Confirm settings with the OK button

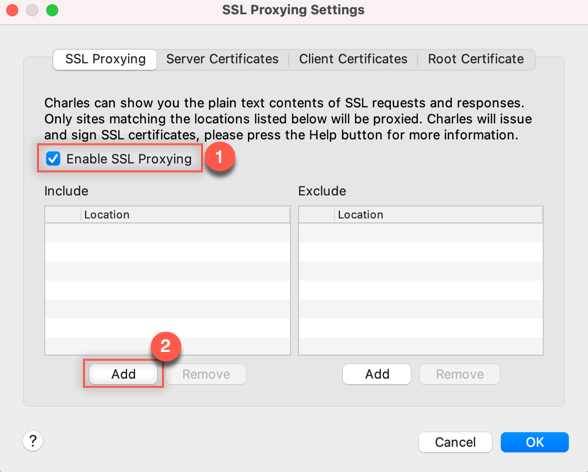tap(535, 442)
